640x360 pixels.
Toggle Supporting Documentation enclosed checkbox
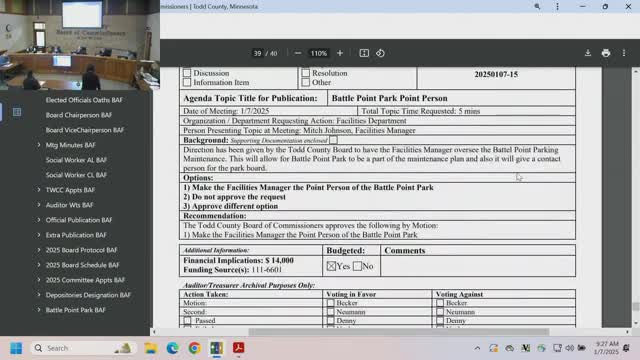point(333,140)
